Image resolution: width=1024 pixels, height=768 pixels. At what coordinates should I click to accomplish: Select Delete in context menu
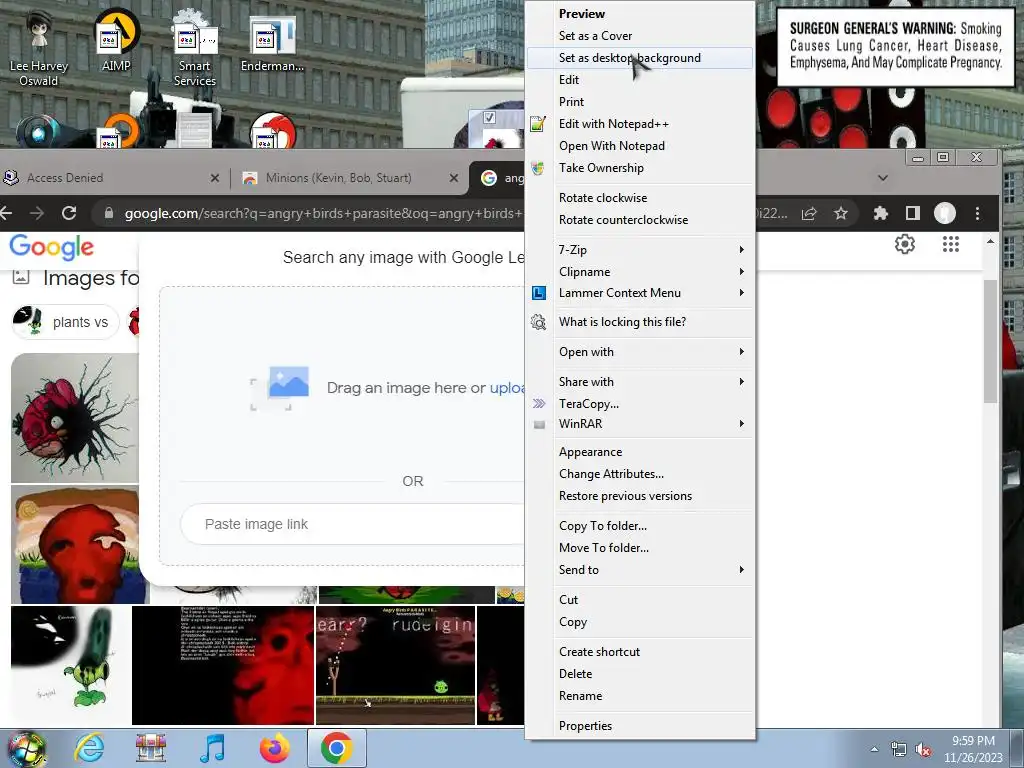[639, 674]
